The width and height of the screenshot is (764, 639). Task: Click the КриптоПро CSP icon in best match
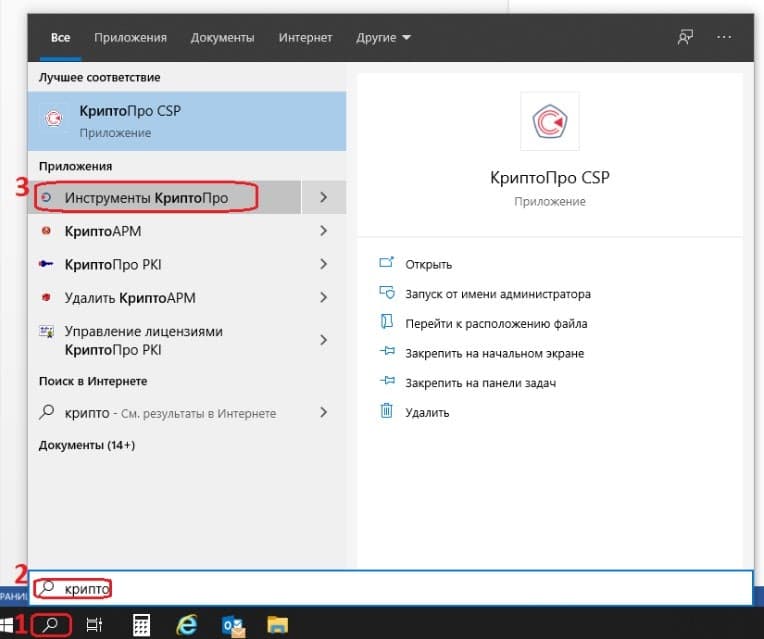click(54, 118)
